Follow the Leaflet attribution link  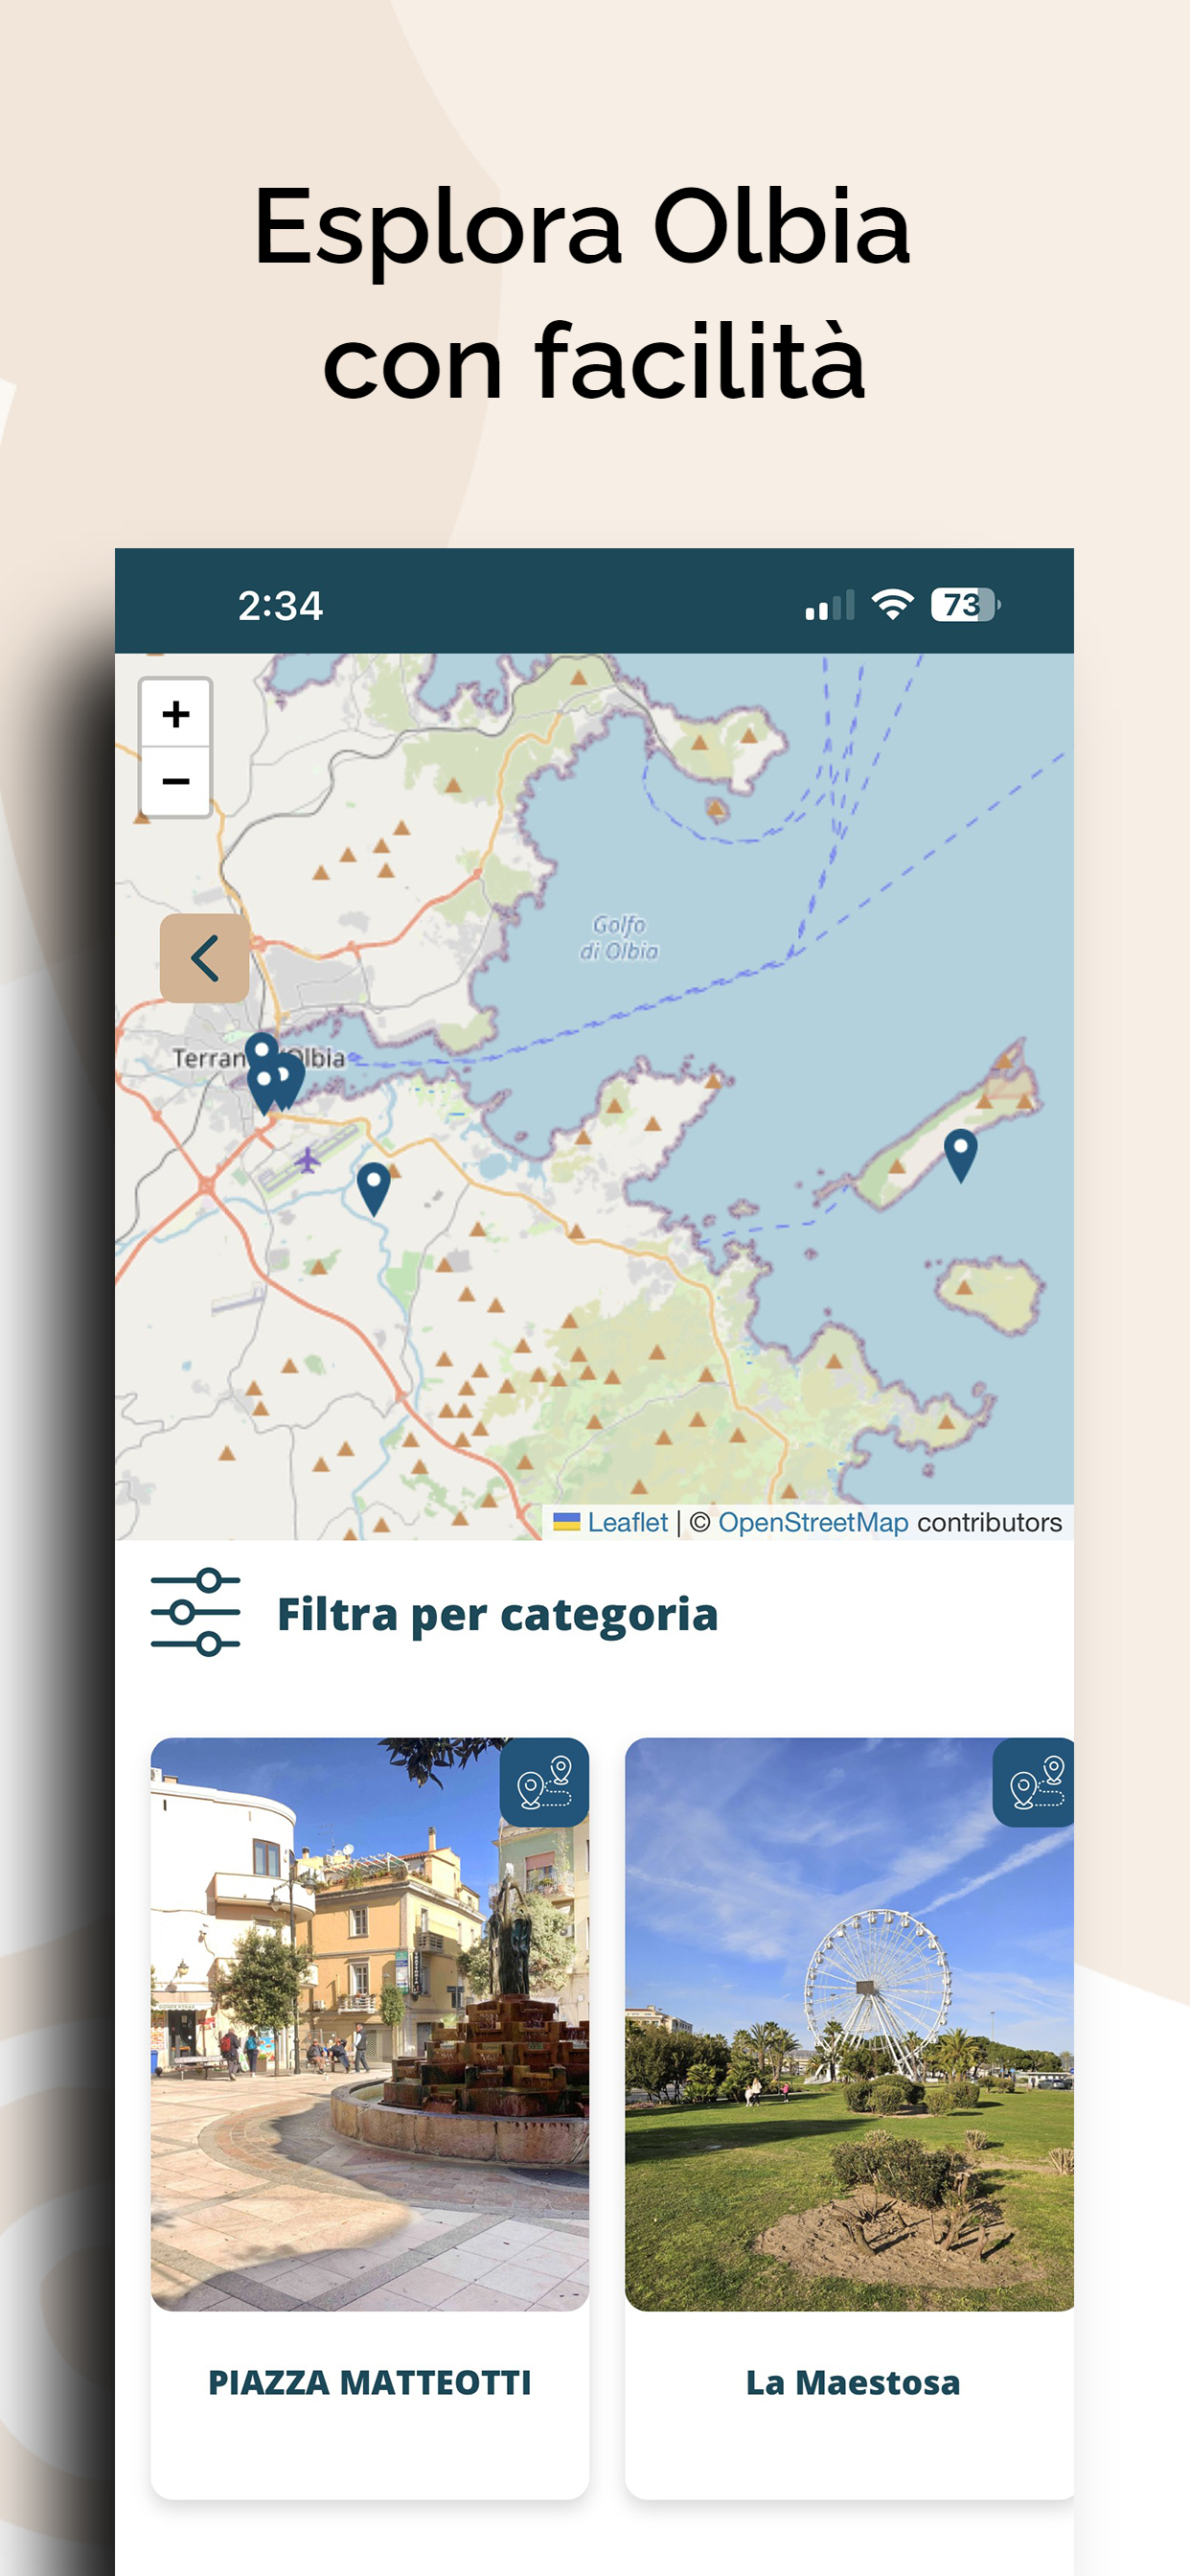tap(627, 1522)
